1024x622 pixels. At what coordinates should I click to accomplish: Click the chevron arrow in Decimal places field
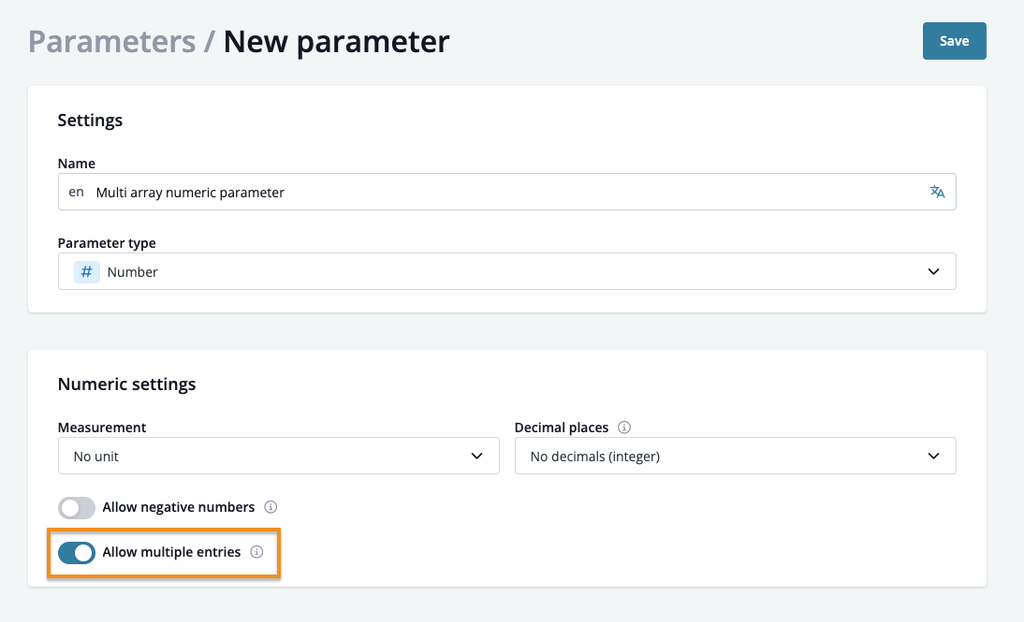point(933,456)
